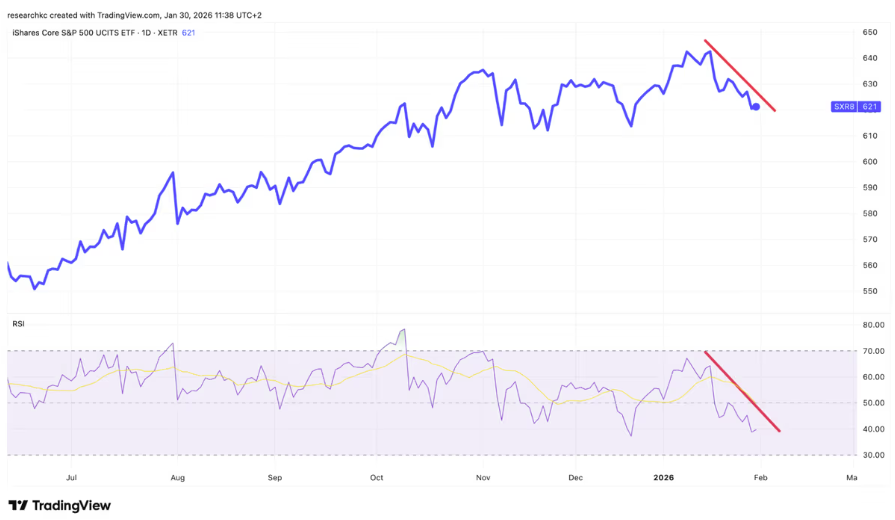Click the Oct label on time axis
The width and height of the screenshot is (895, 520).
click(x=376, y=478)
